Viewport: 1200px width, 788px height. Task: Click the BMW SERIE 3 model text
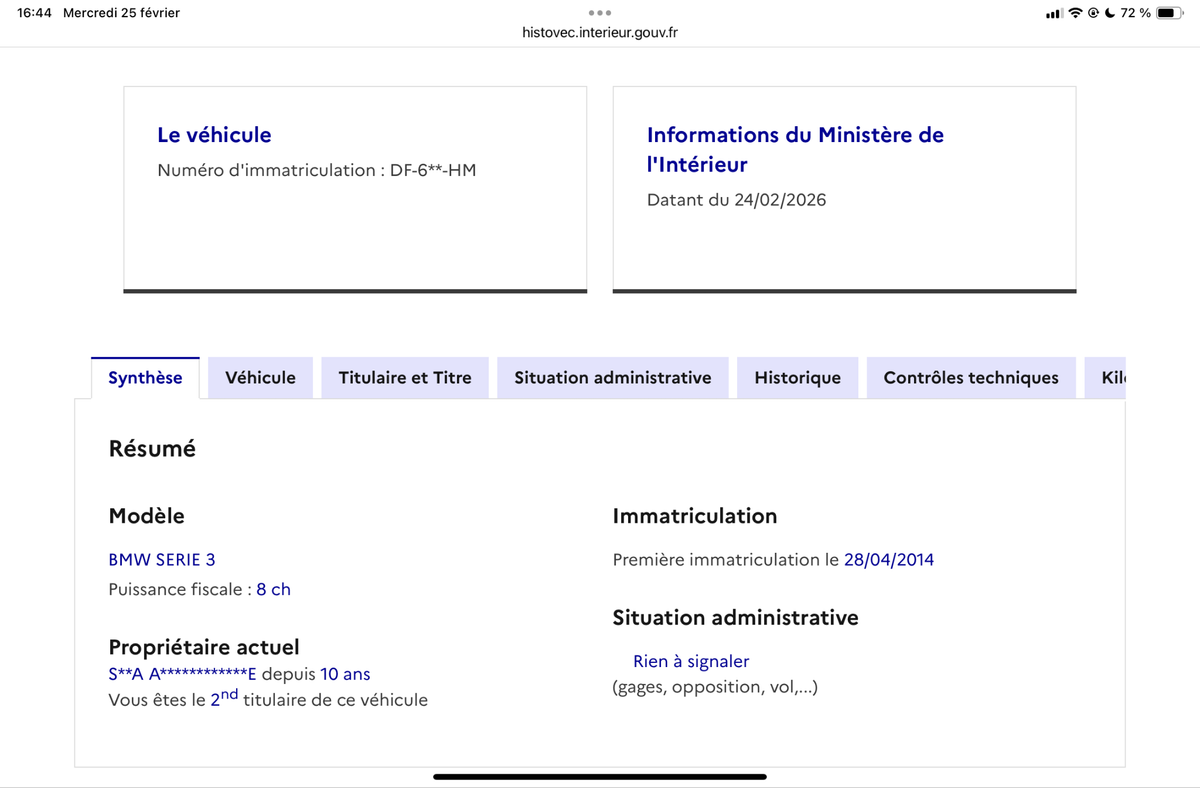162,560
